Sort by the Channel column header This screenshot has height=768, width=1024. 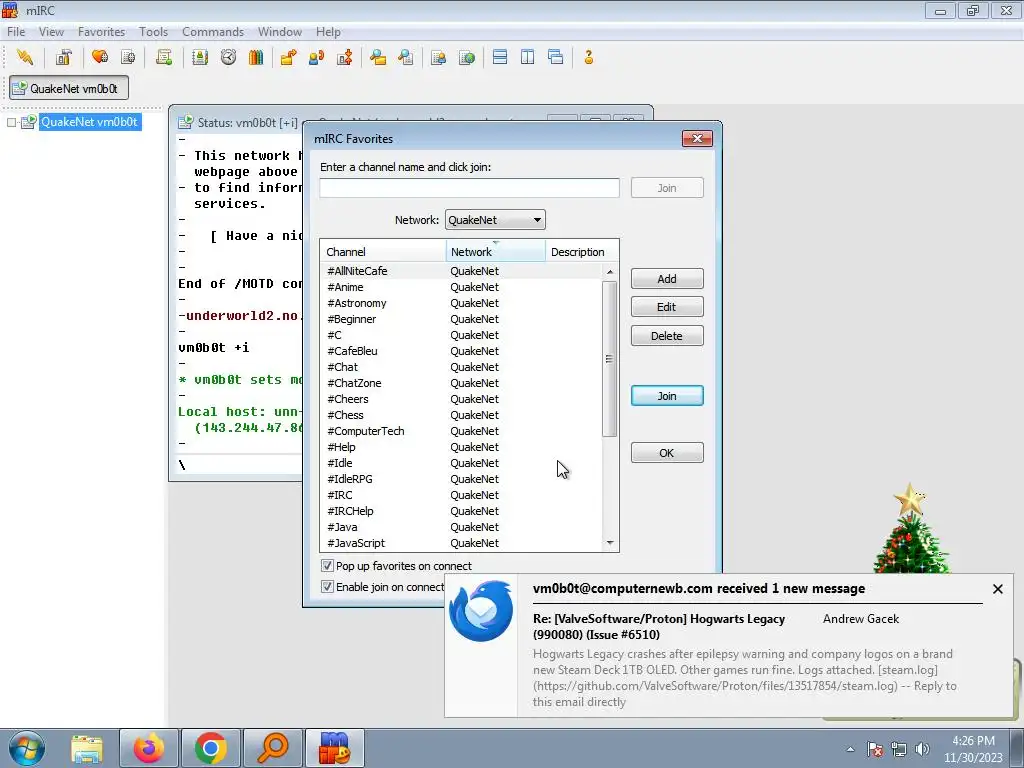click(383, 251)
